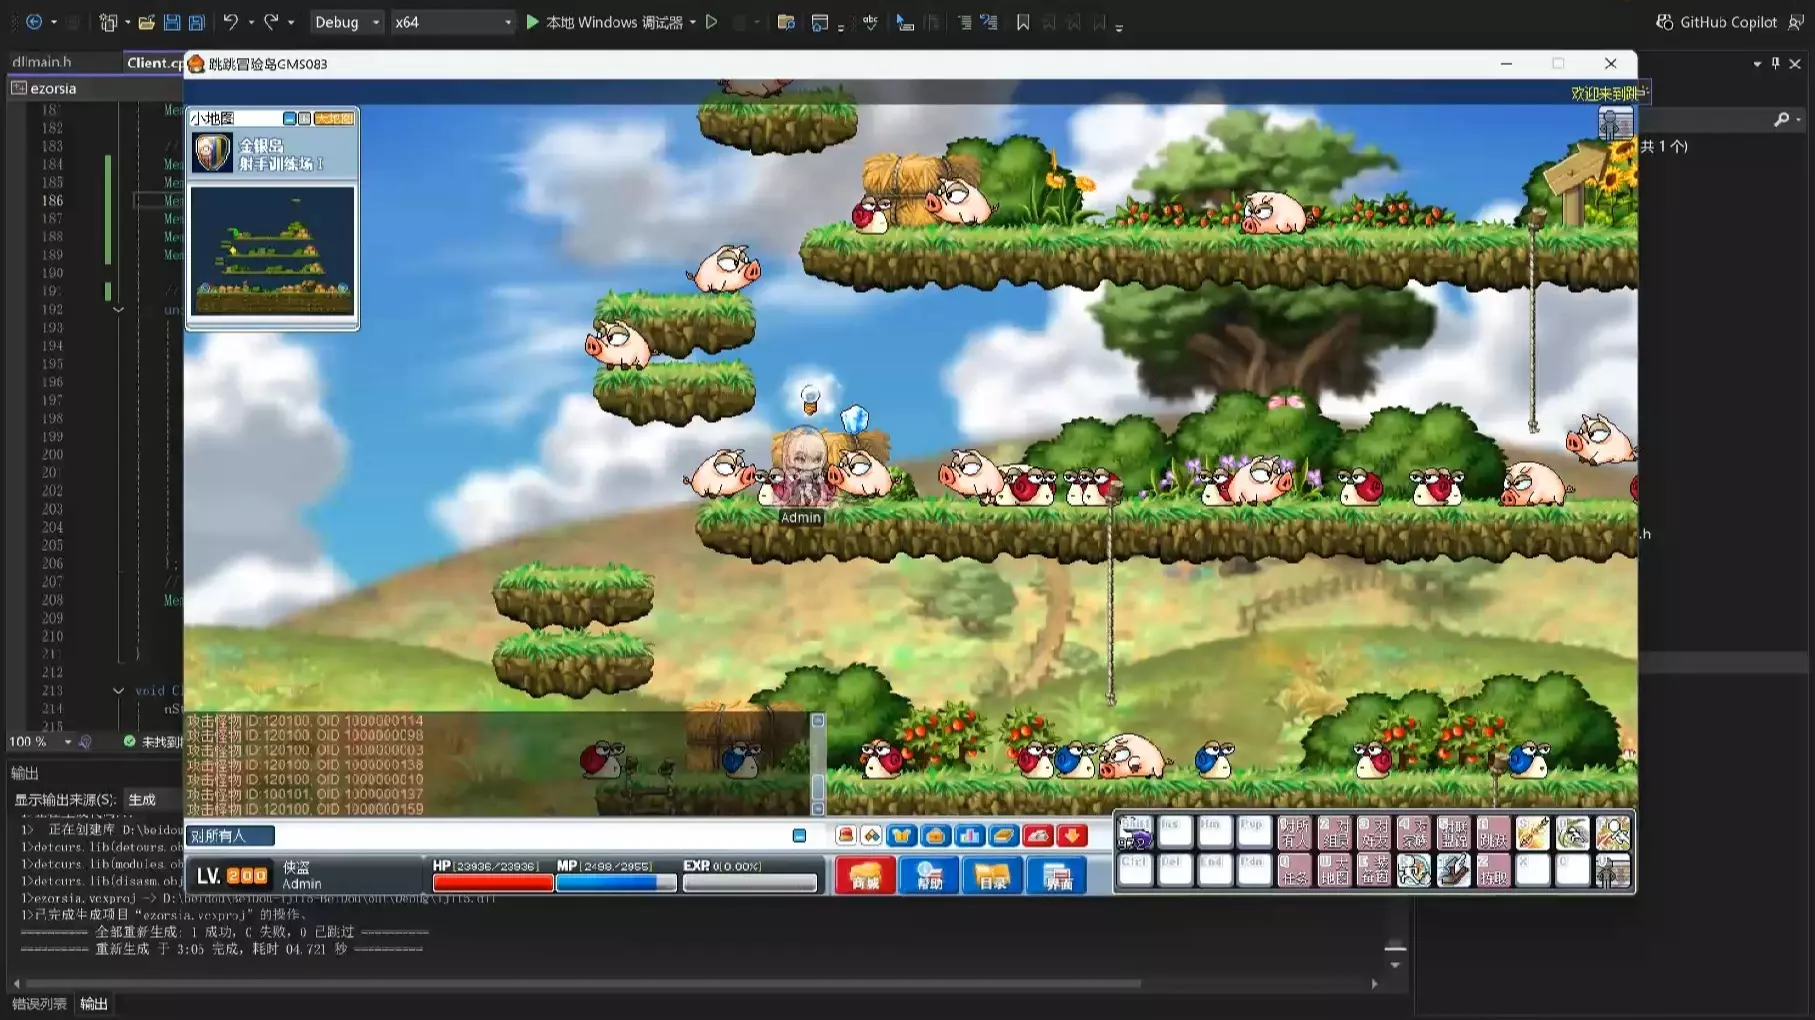The height and width of the screenshot is (1020, 1815).
Task: Click the blue bar-chart stats icon
Action: coord(970,835)
